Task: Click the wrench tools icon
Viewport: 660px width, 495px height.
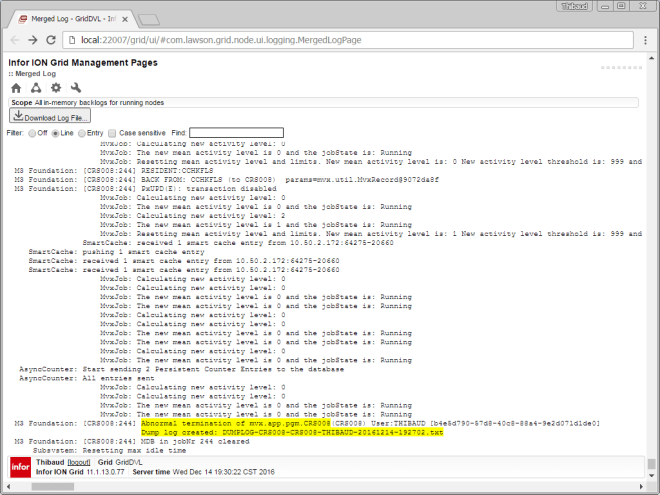Action: pos(76,88)
